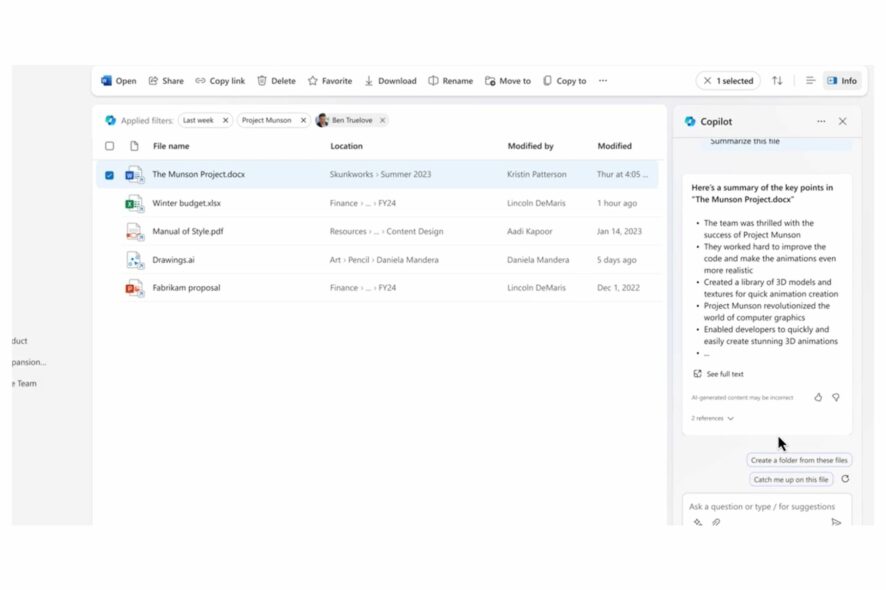Click the send message arrow
886x590 pixels.
click(x=836, y=522)
